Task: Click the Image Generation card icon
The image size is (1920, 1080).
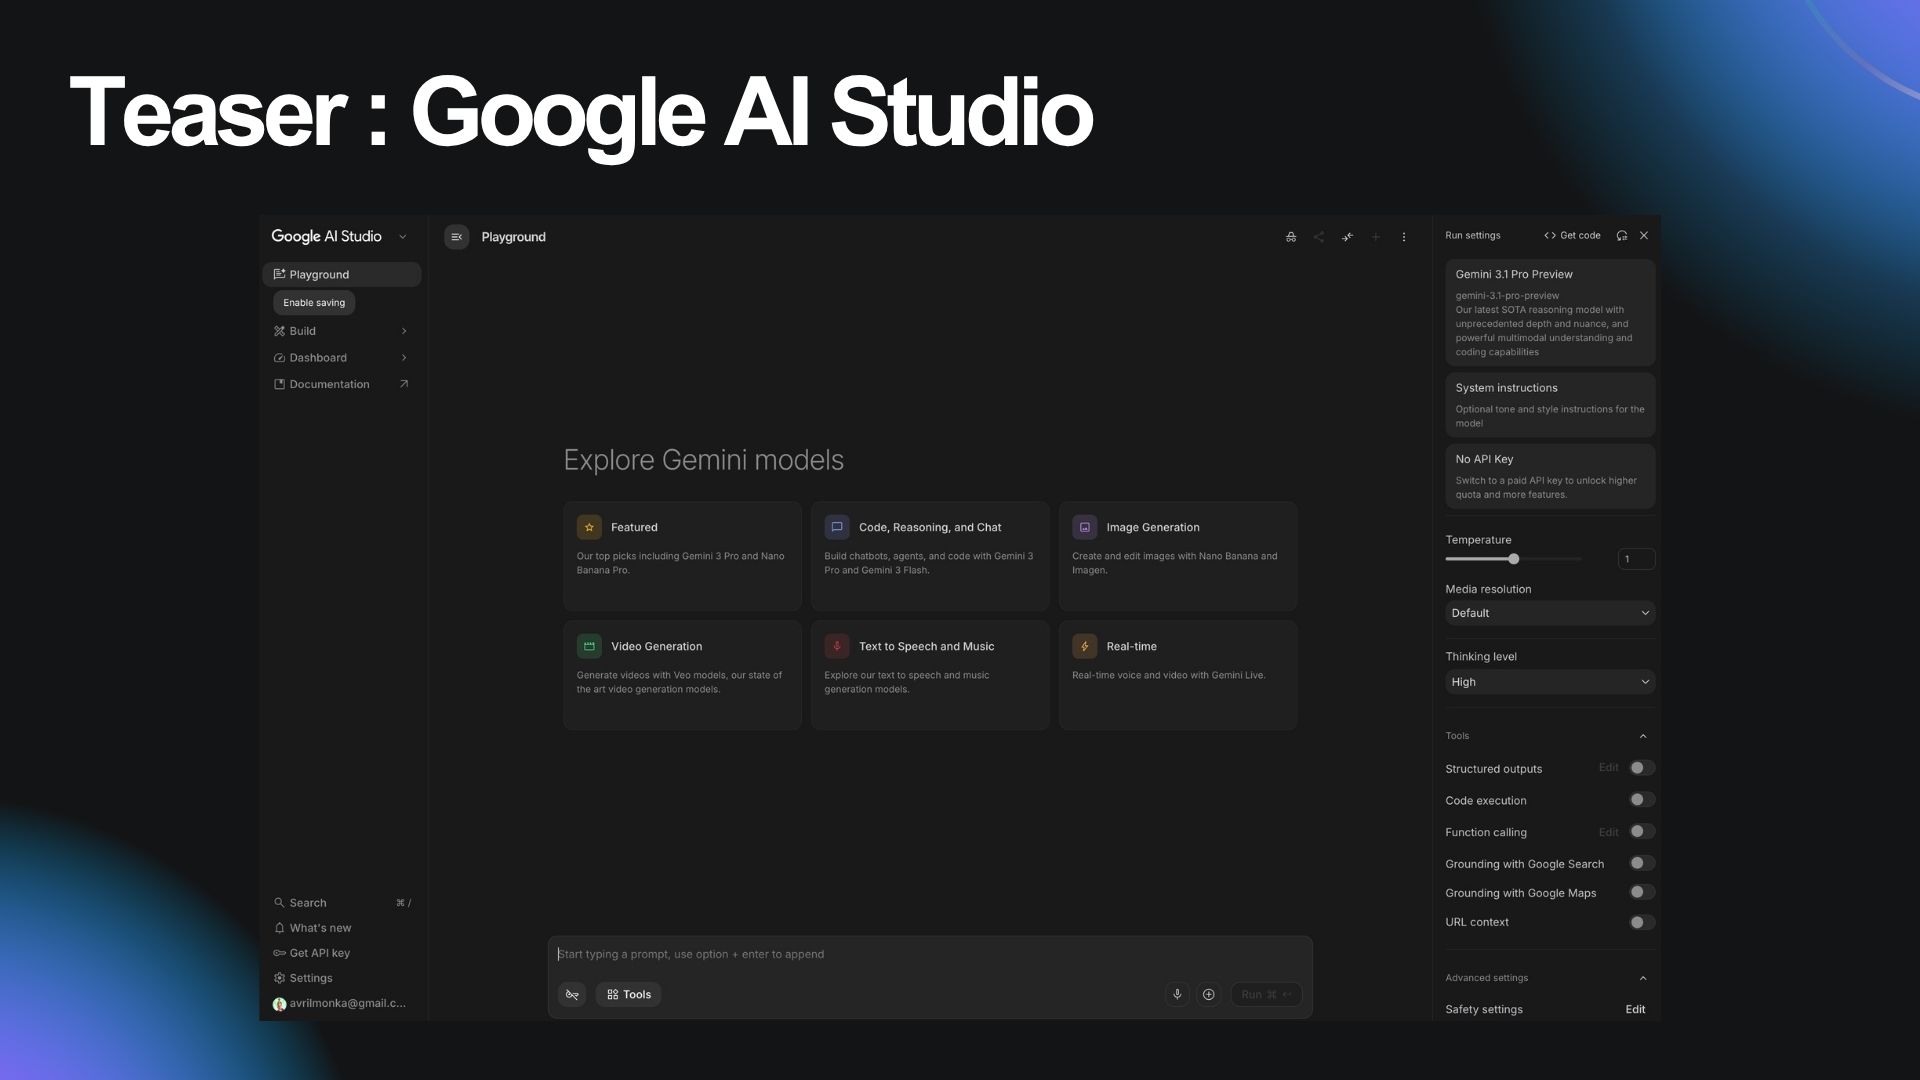Action: pyautogui.click(x=1085, y=527)
